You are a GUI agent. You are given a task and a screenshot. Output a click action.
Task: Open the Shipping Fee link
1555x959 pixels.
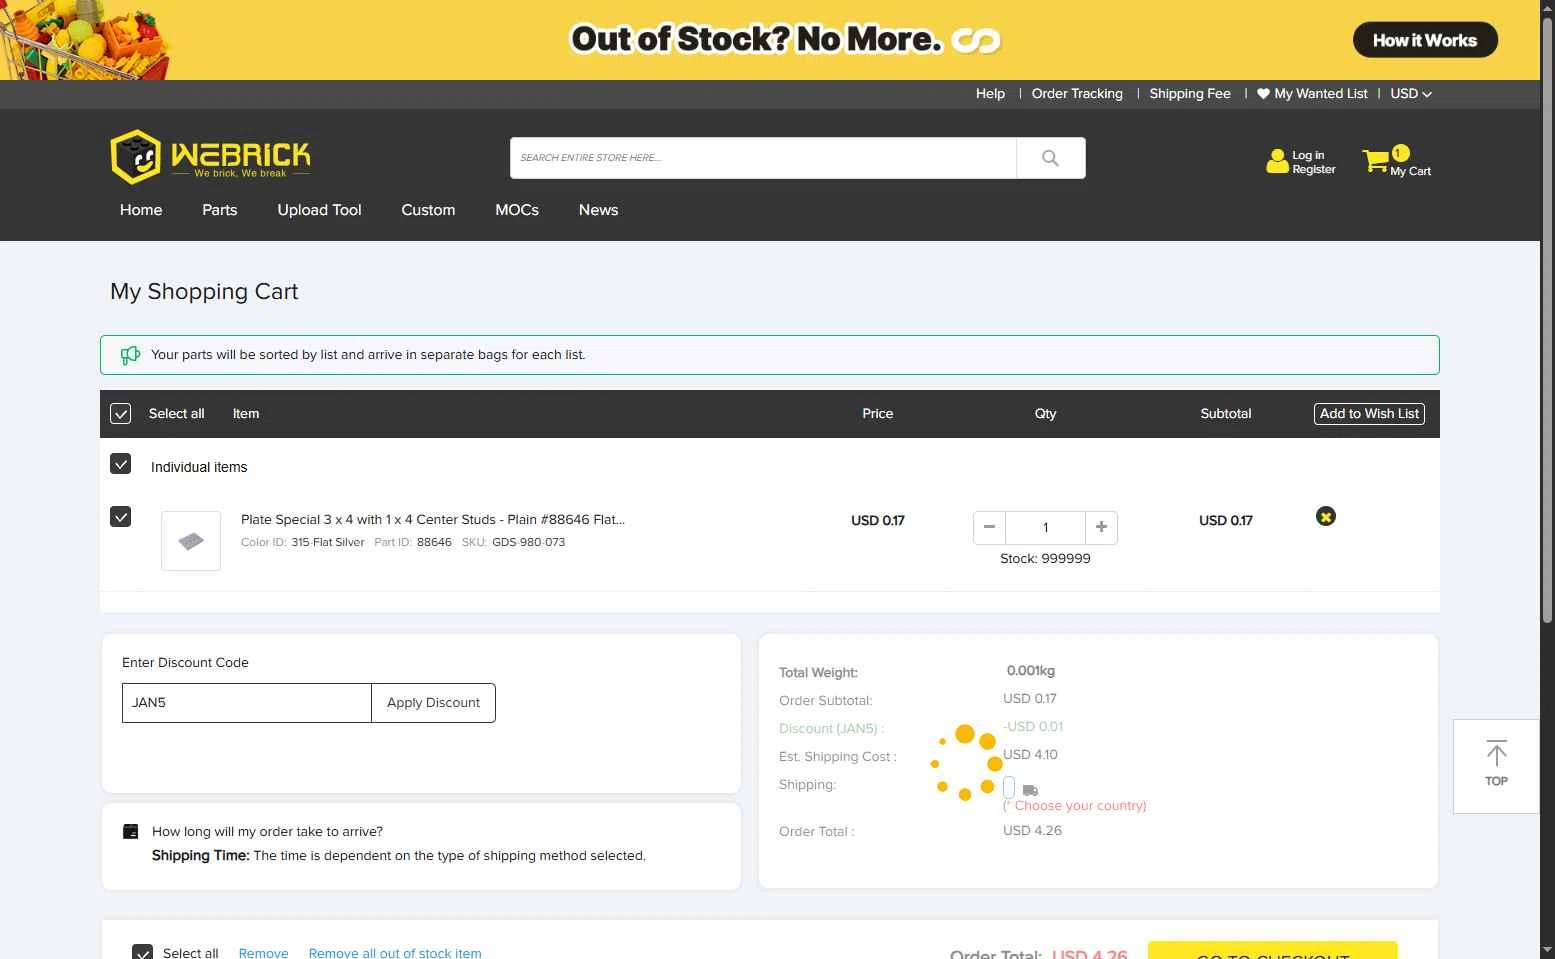pos(1190,94)
